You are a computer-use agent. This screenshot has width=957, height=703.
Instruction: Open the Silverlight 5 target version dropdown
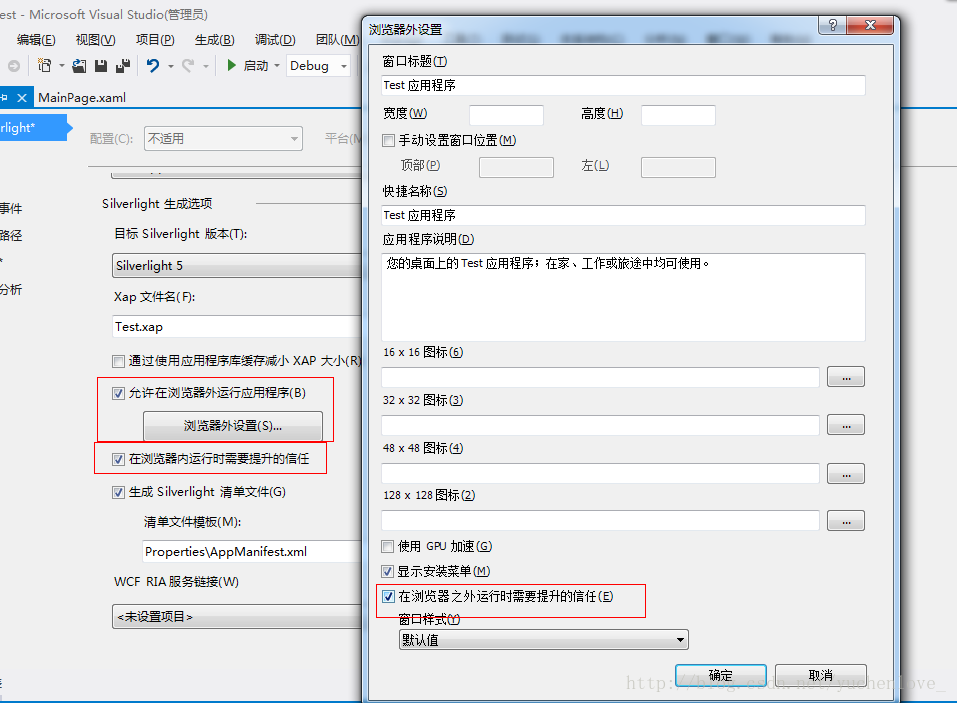tap(237, 265)
